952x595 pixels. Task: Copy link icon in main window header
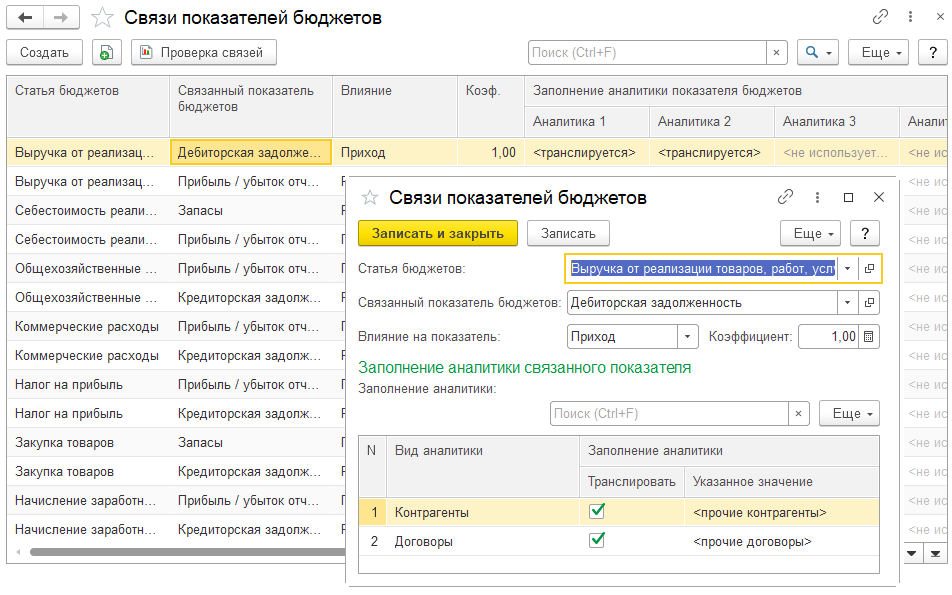pyautogui.click(x=880, y=17)
